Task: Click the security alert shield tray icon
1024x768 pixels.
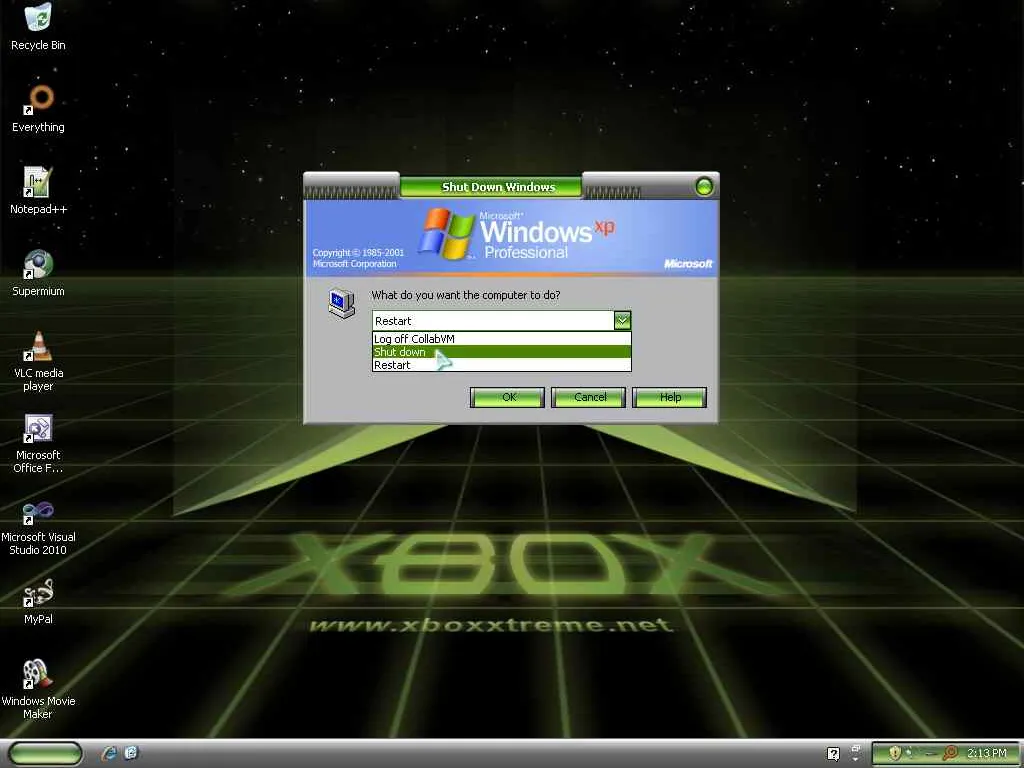Action: tap(895, 753)
